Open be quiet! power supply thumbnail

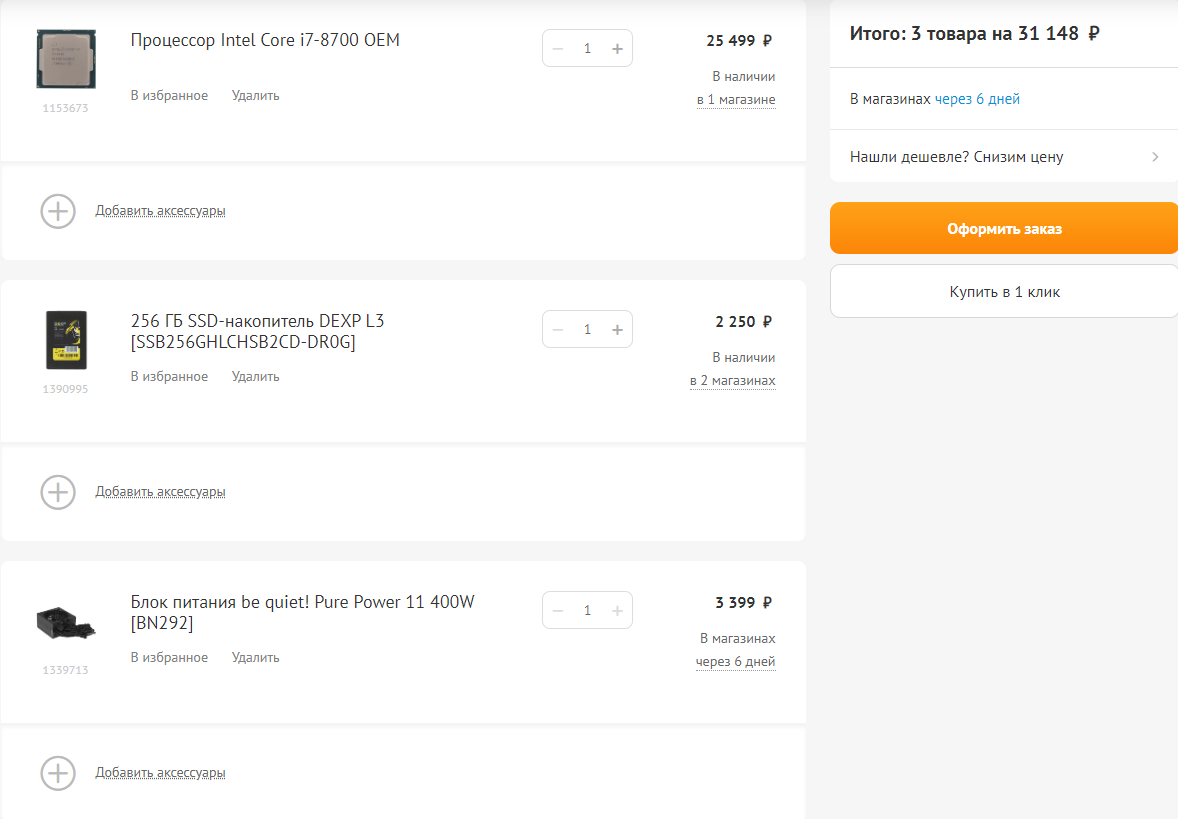pyautogui.click(x=66, y=621)
